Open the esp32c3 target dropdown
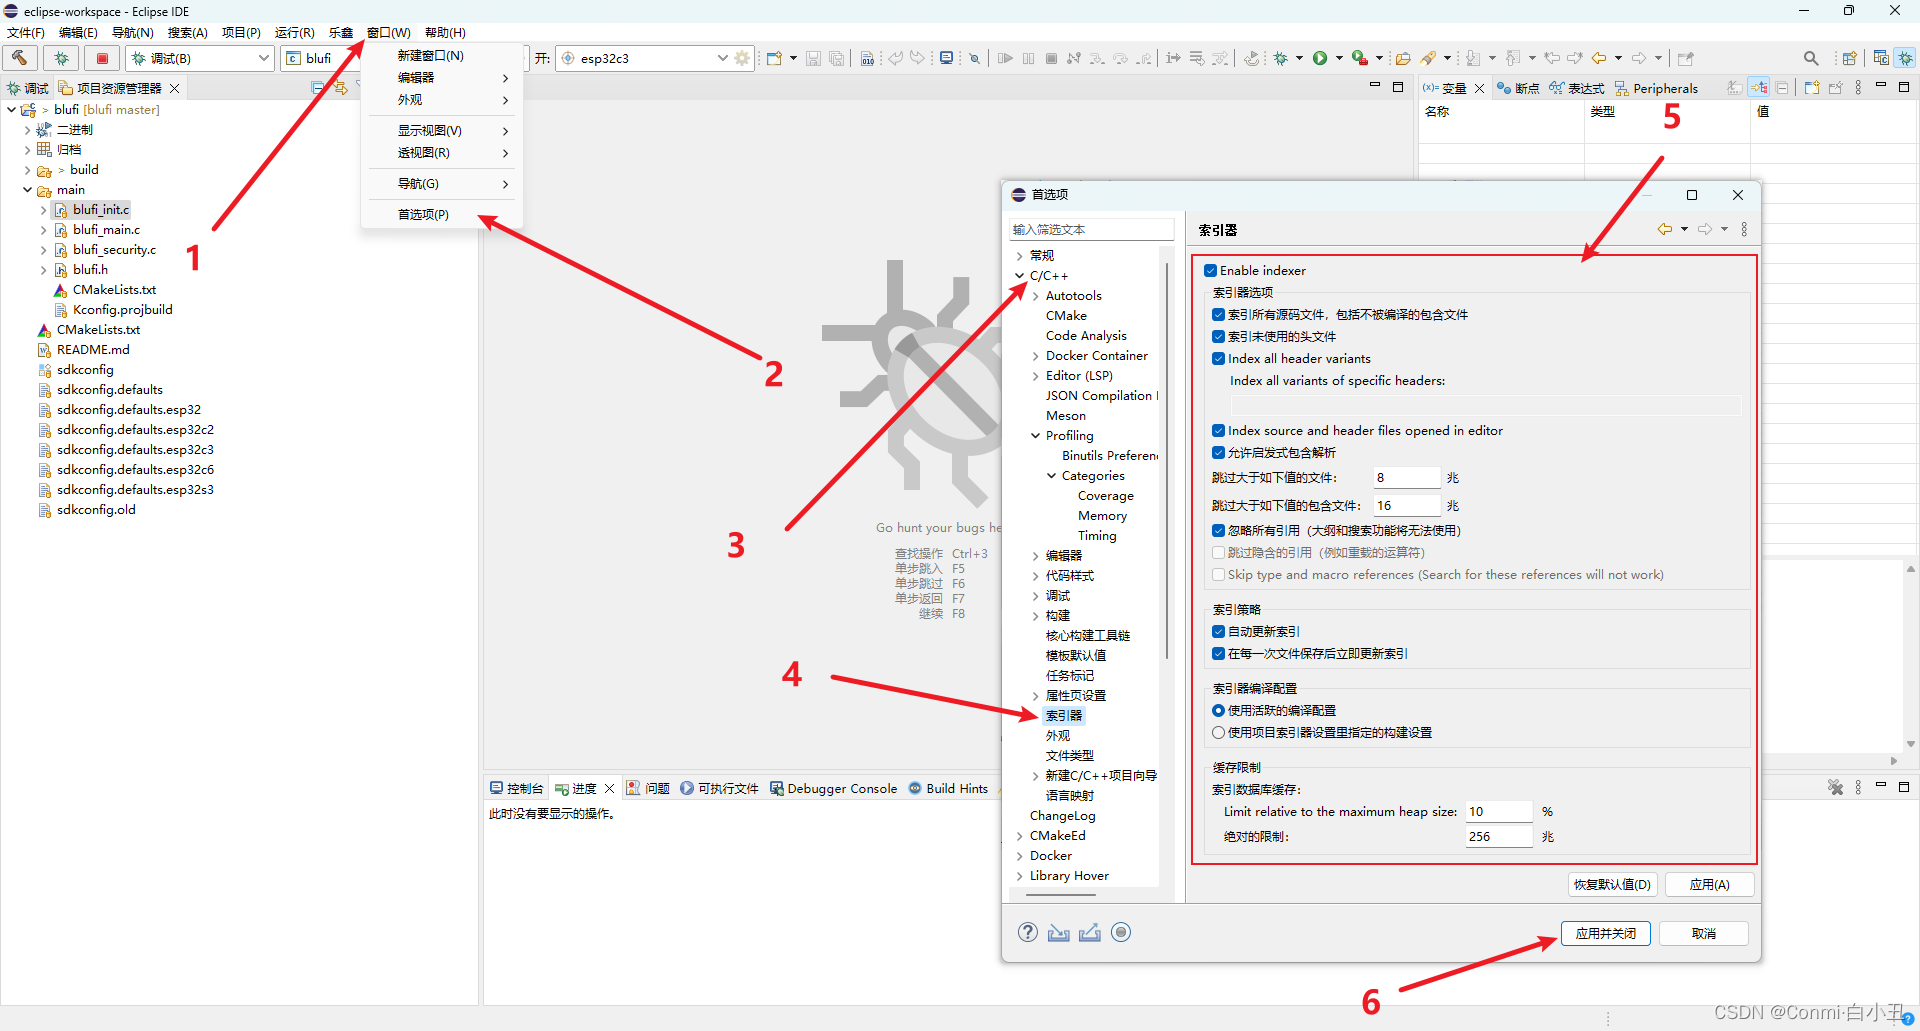 coord(722,58)
